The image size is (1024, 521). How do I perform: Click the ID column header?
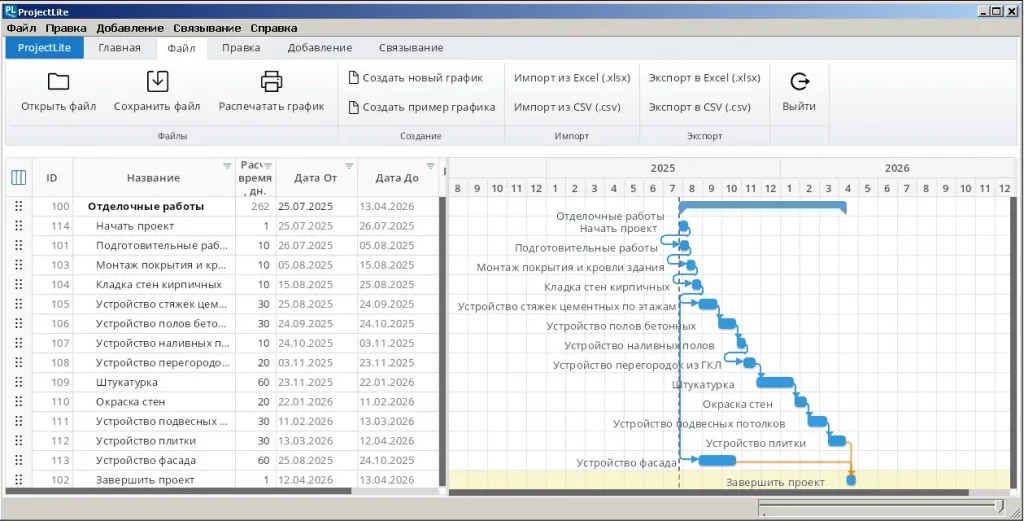pyautogui.click(x=52, y=178)
